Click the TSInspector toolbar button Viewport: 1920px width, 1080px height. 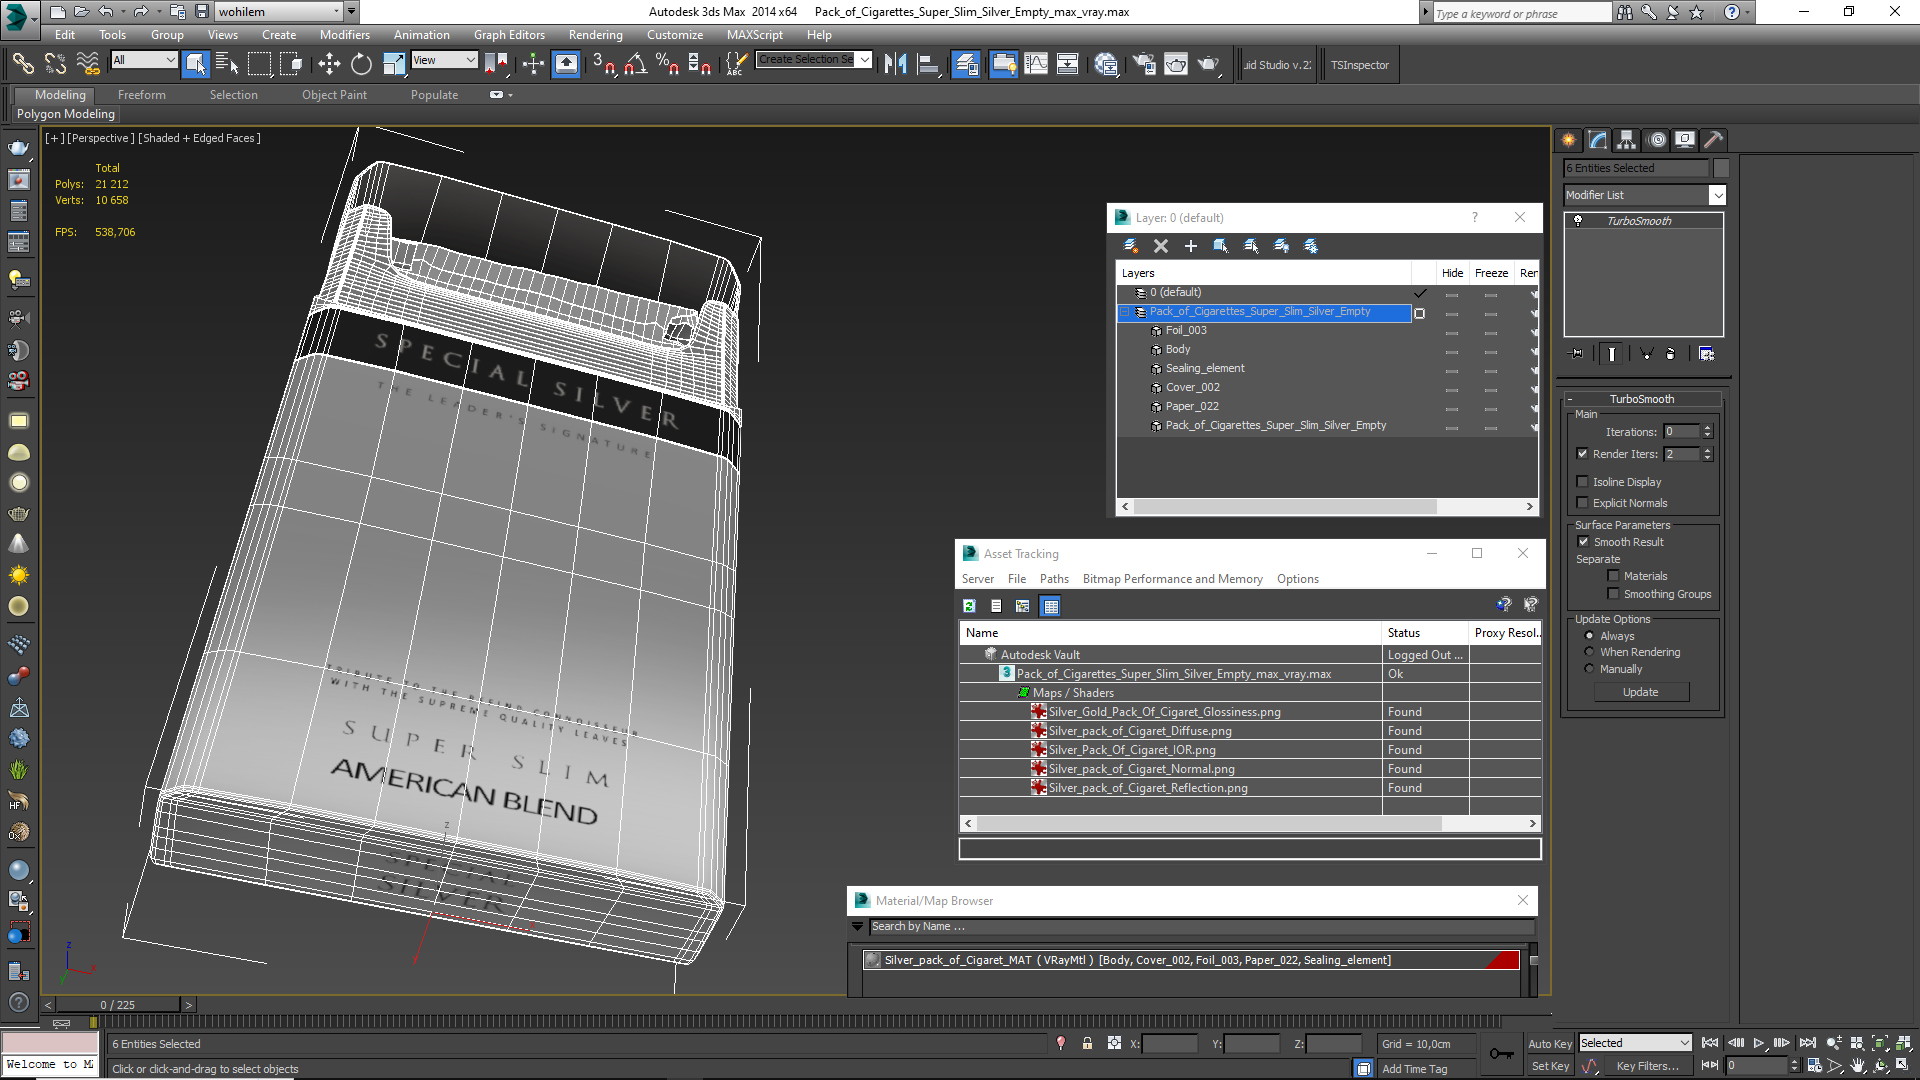click(x=1359, y=65)
